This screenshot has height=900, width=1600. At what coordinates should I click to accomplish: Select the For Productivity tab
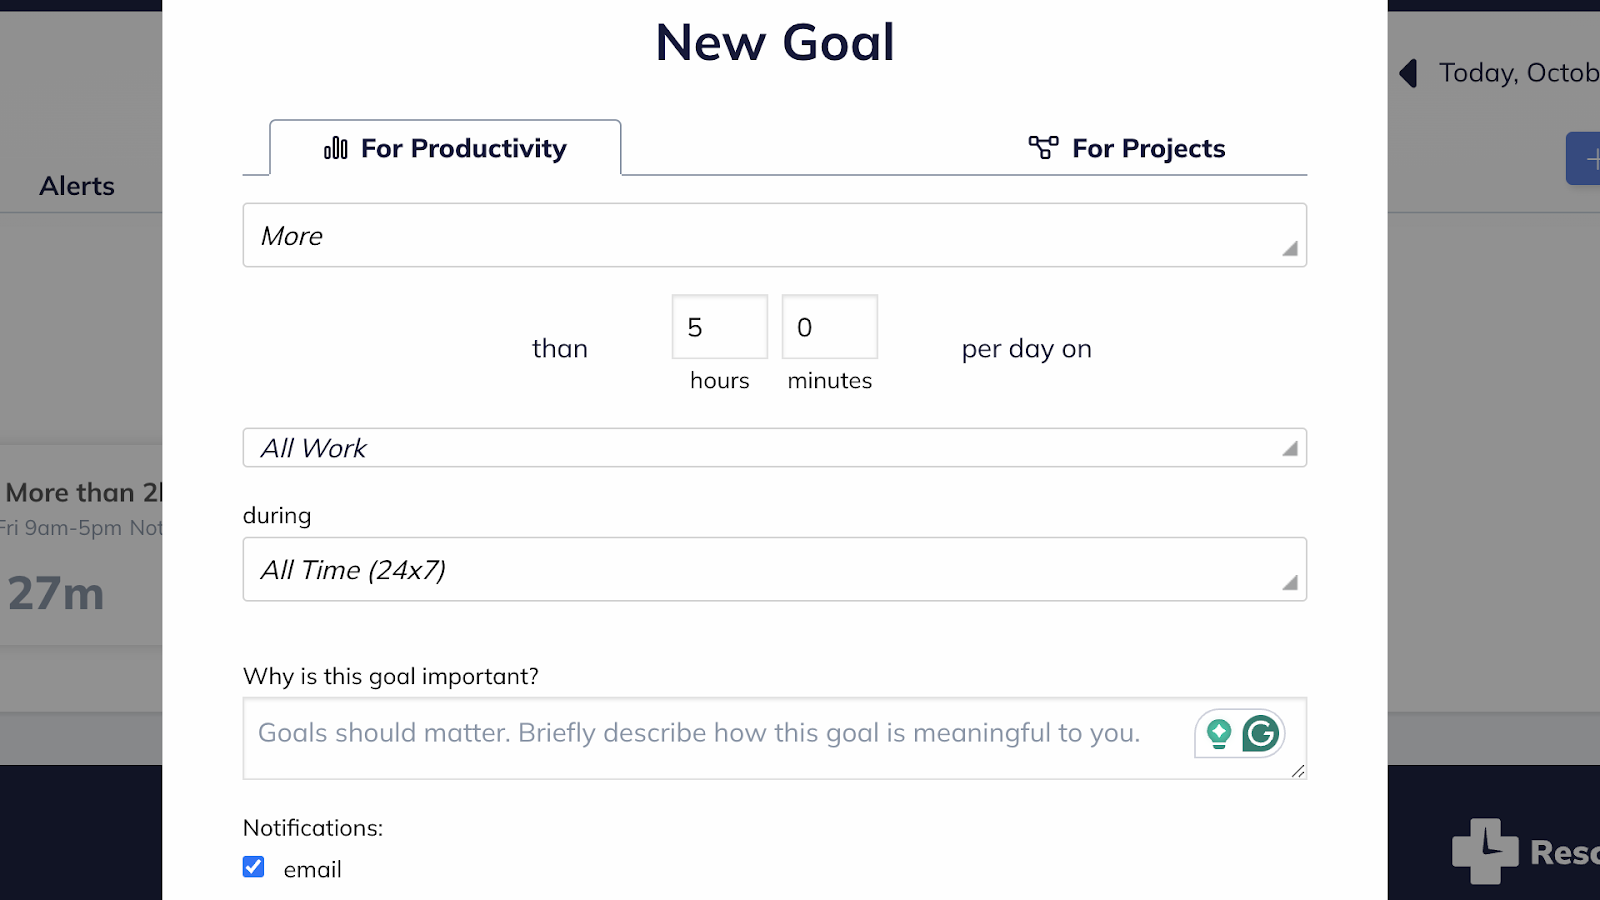coord(445,148)
